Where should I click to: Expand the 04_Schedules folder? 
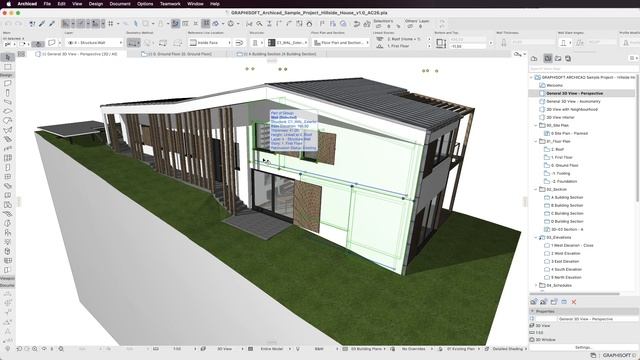(x=536, y=285)
